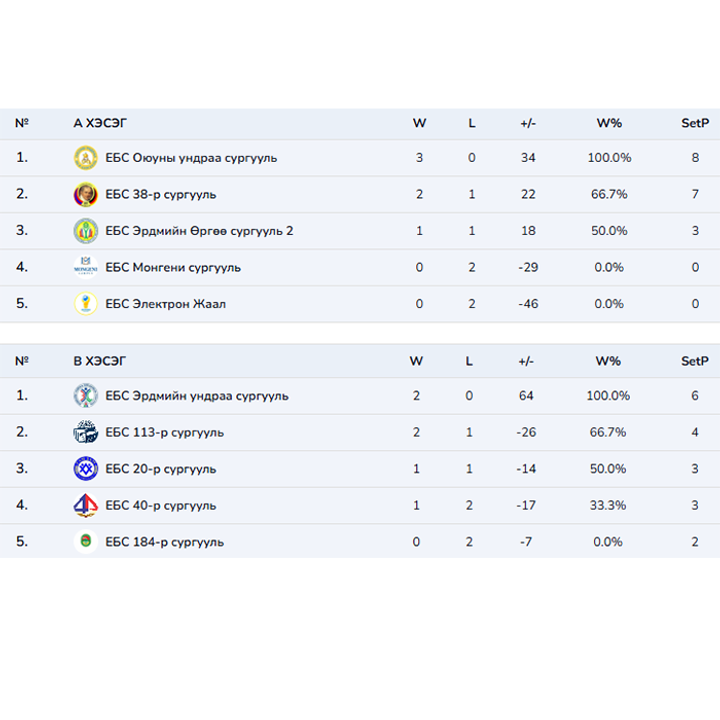This screenshot has width=720, height=720.
Task: Click the А ХЭСЭГ group header
Action: 100,123
